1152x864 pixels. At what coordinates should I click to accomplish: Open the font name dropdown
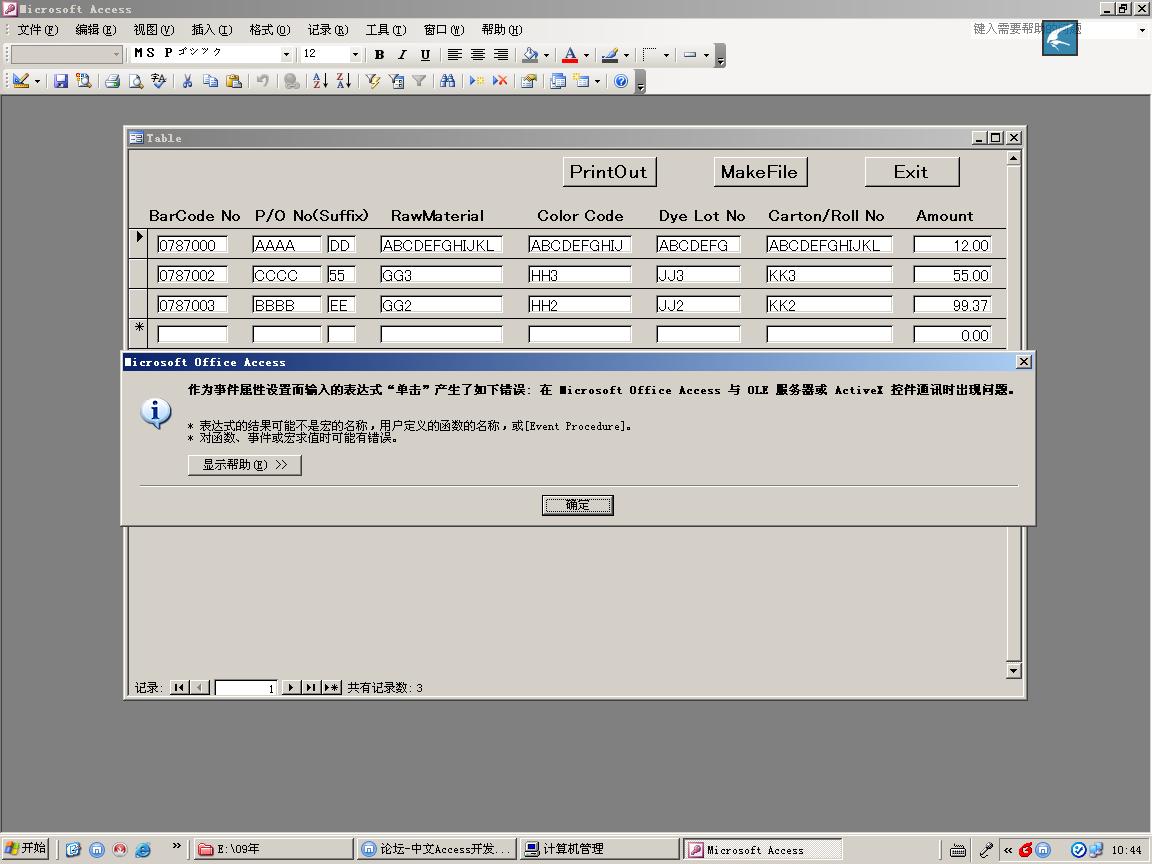tap(287, 54)
